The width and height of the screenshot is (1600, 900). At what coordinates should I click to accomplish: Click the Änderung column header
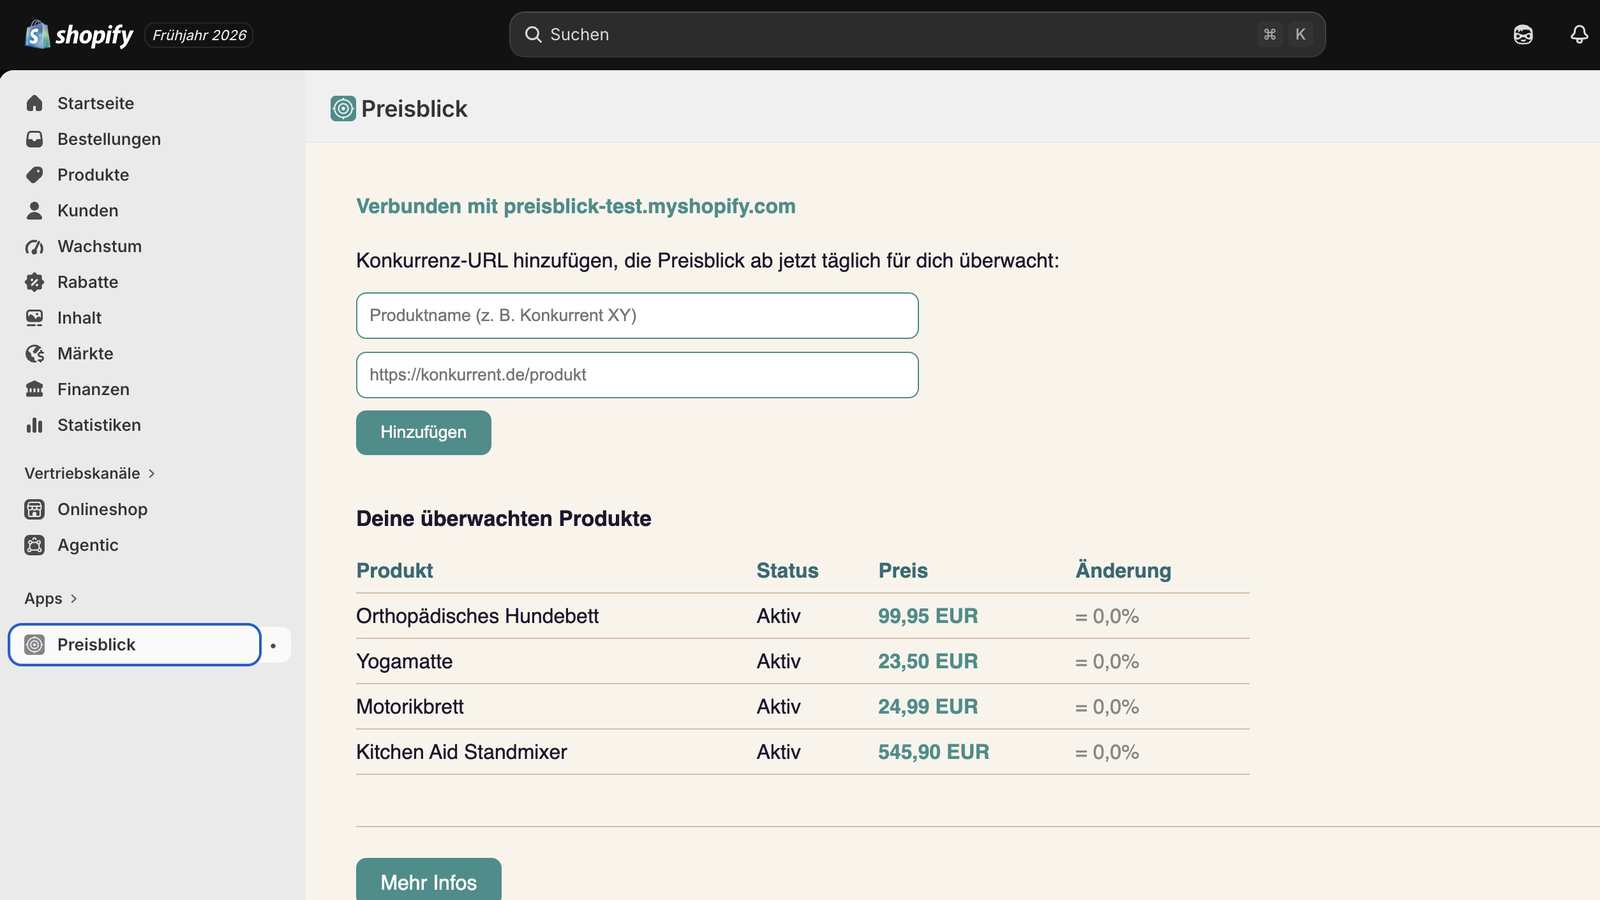click(1123, 570)
